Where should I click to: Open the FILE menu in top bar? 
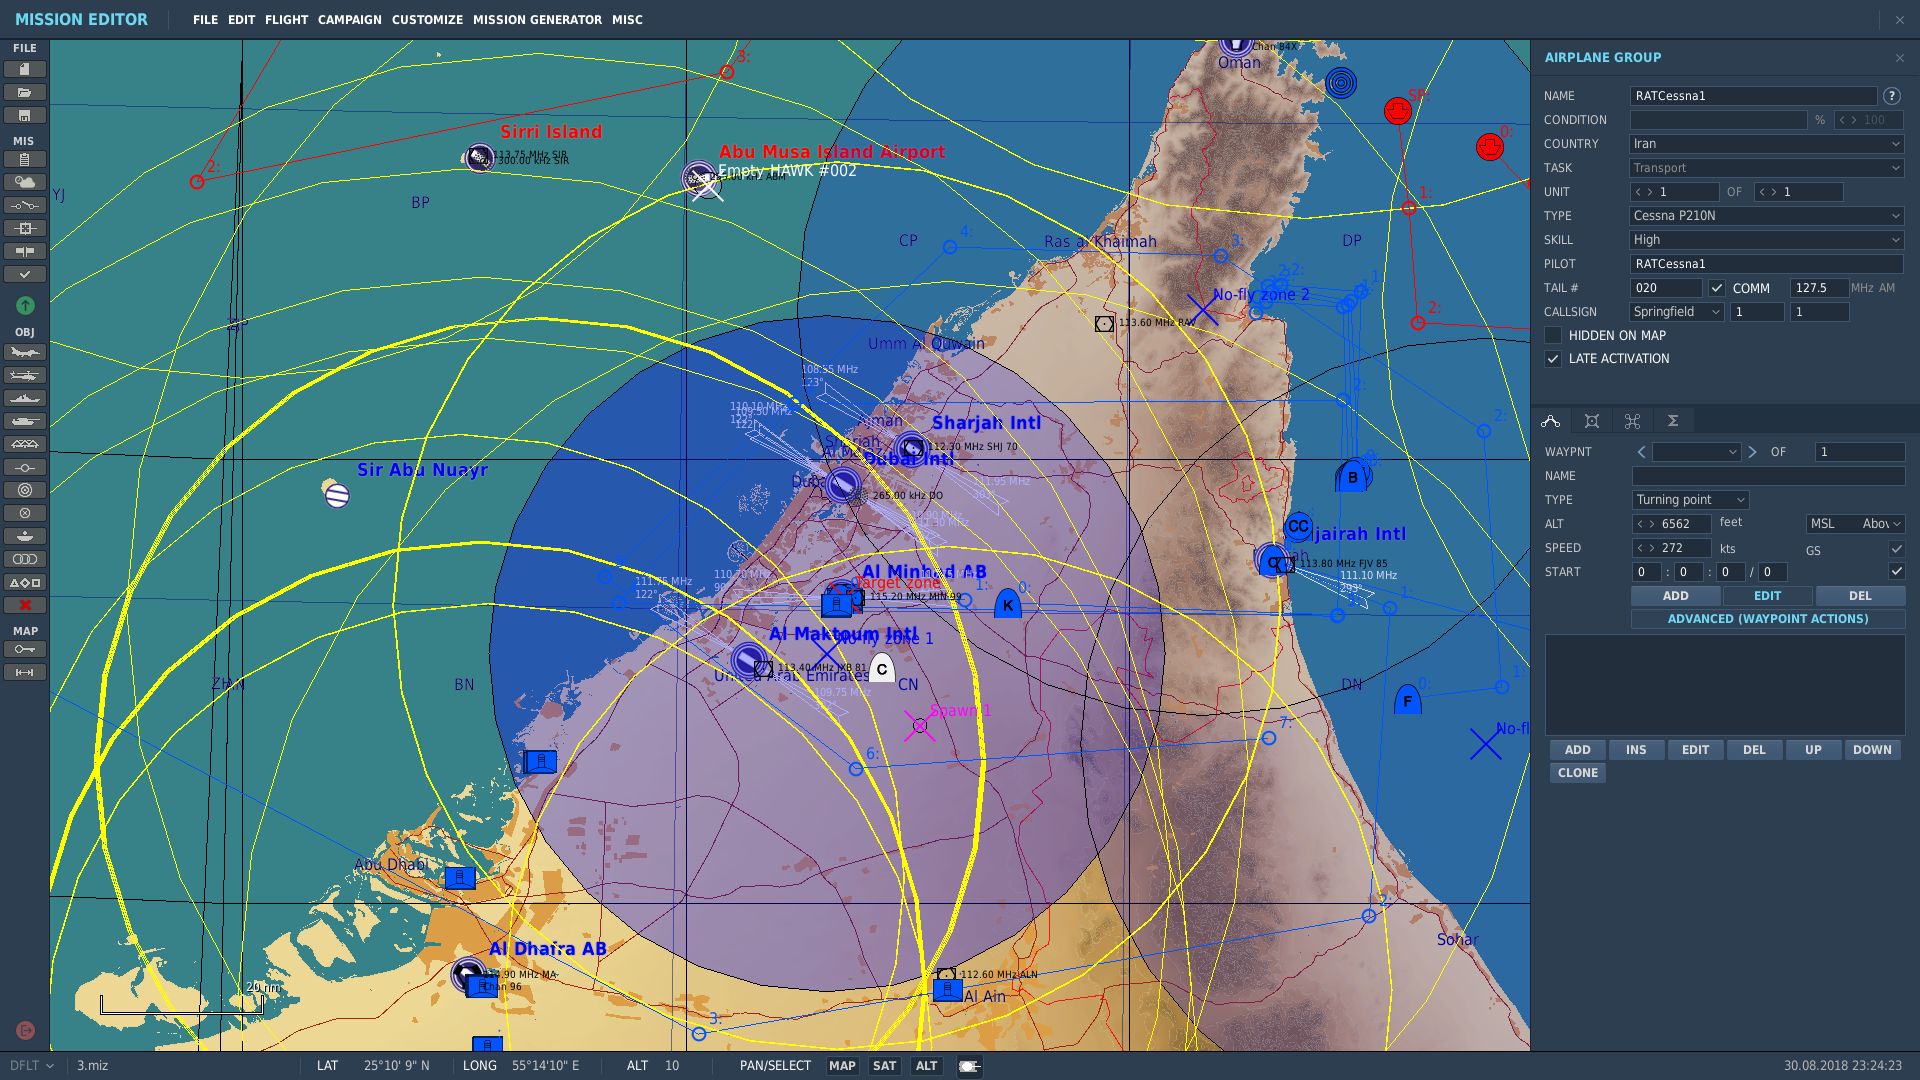[205, 20]
